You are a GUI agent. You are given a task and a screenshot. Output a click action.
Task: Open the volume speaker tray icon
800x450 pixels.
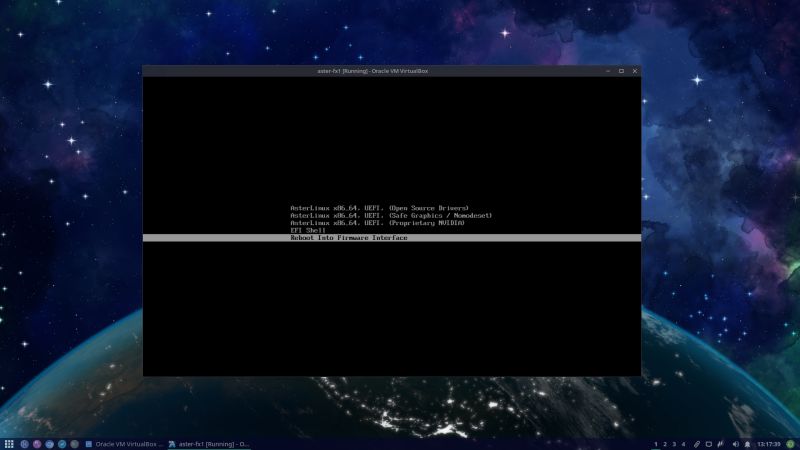pyautogui.click(x=735, y=444)
